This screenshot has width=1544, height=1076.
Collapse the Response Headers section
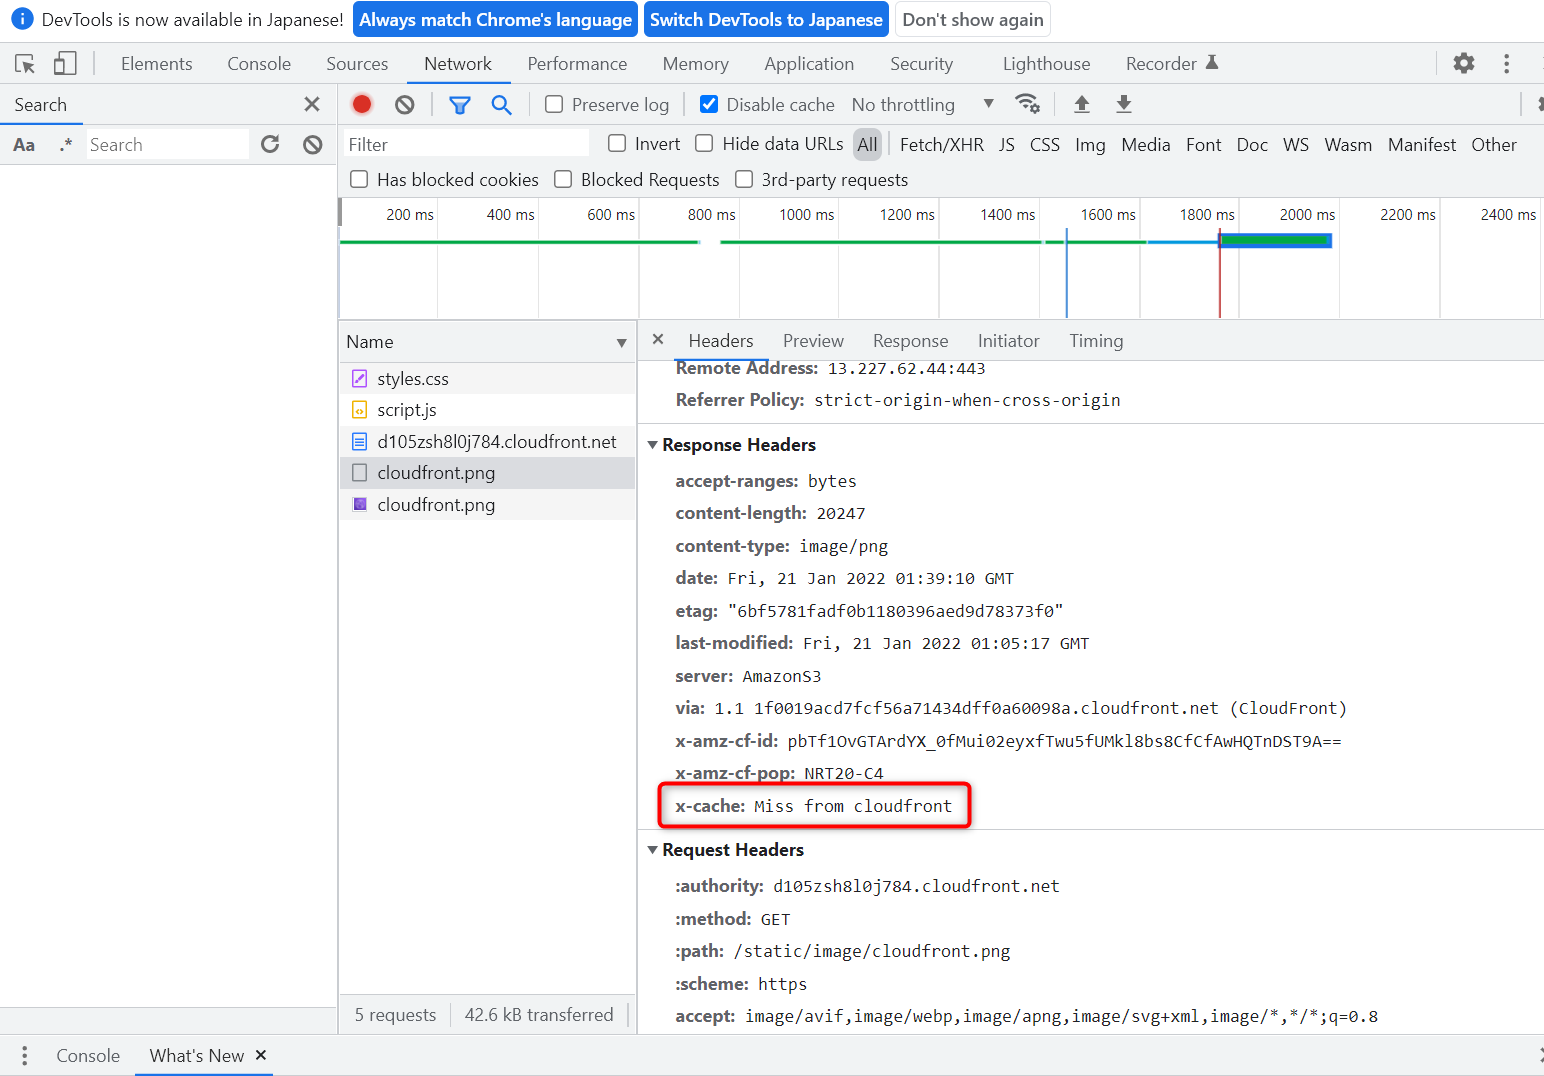tap(652, 445)
